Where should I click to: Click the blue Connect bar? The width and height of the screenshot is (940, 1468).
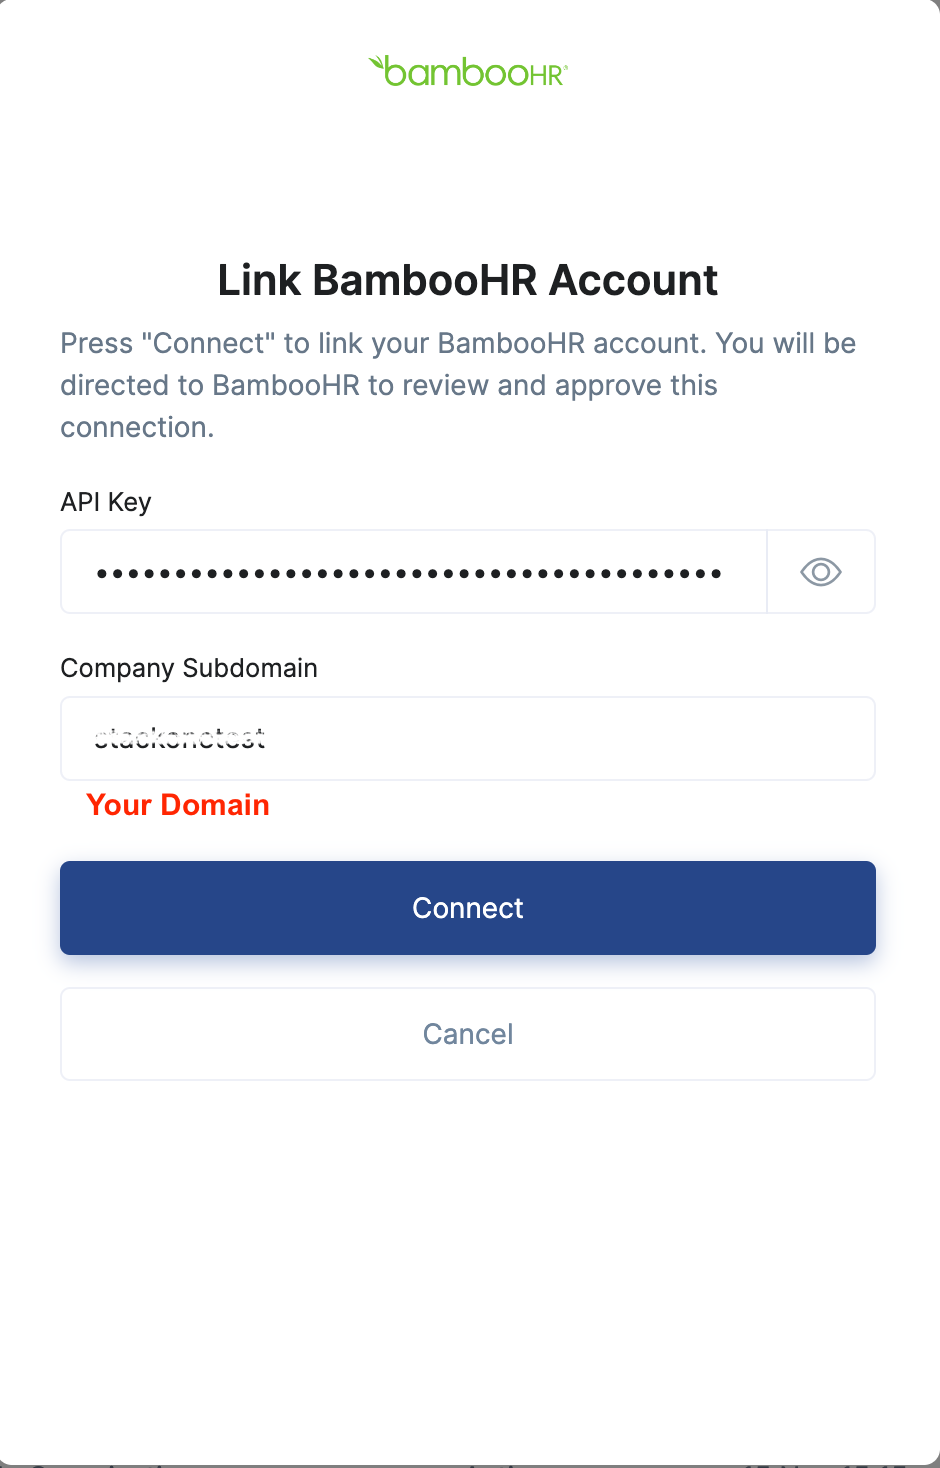468,907
